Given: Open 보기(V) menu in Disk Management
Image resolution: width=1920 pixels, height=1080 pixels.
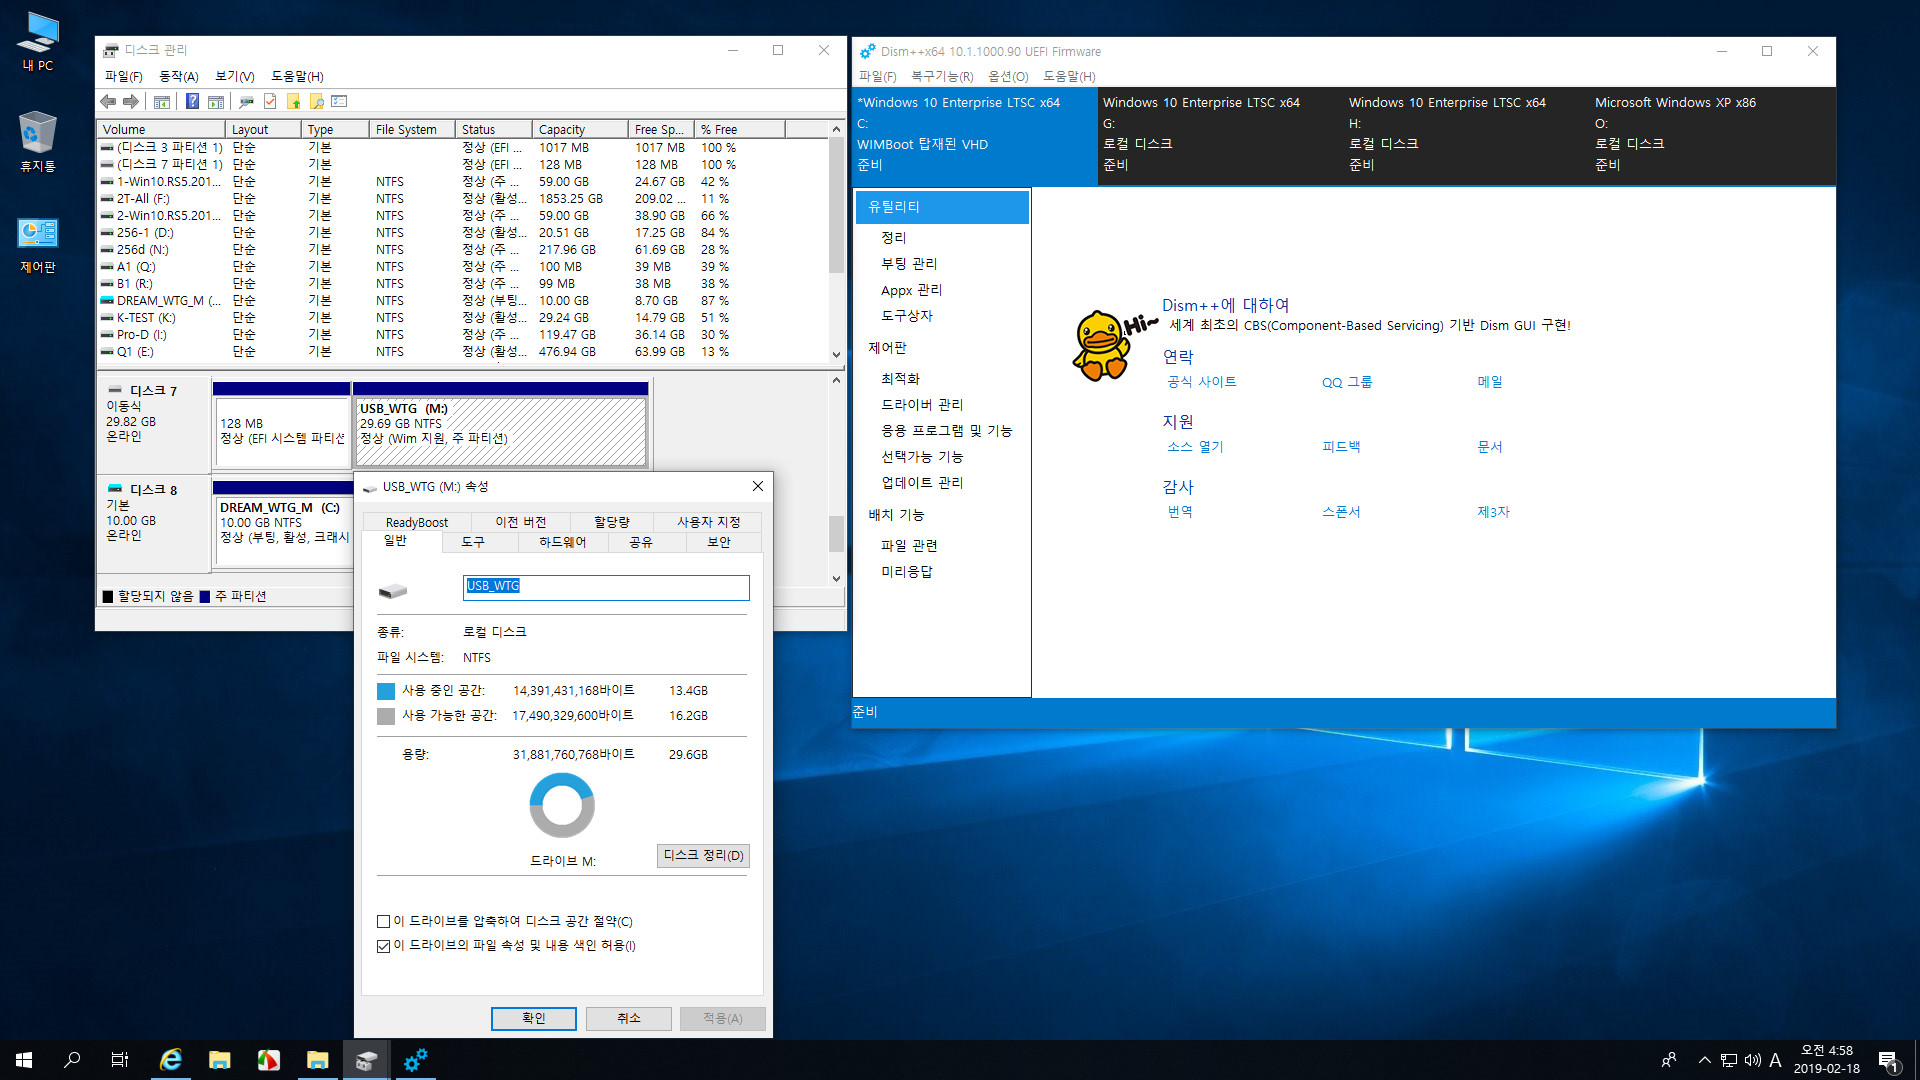Looking at the screenshot, I should [x=235, y=76].
